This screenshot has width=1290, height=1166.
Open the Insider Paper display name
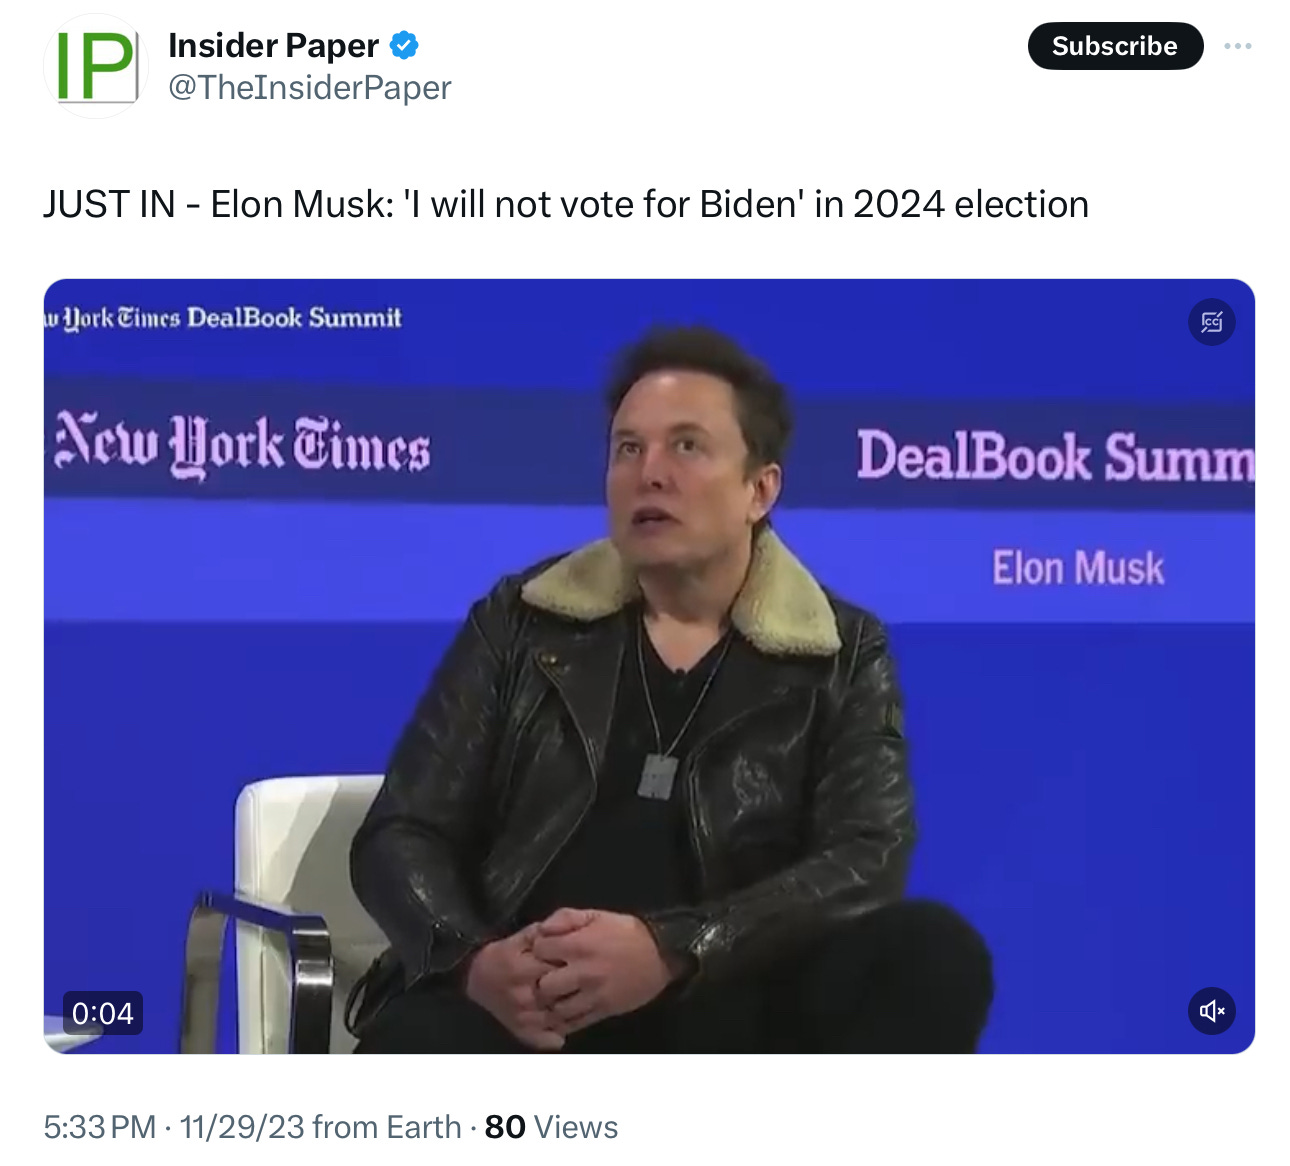274,46
